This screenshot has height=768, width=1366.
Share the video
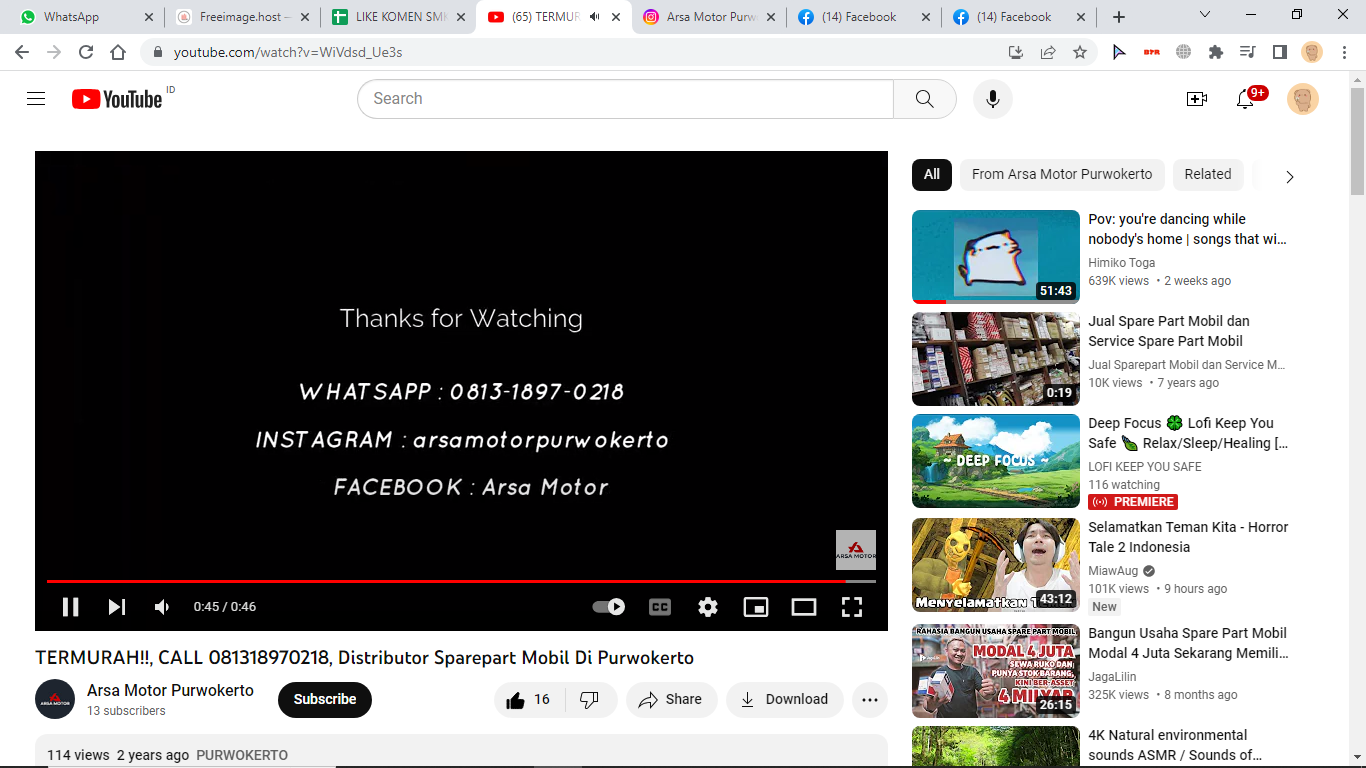point(672,700)
